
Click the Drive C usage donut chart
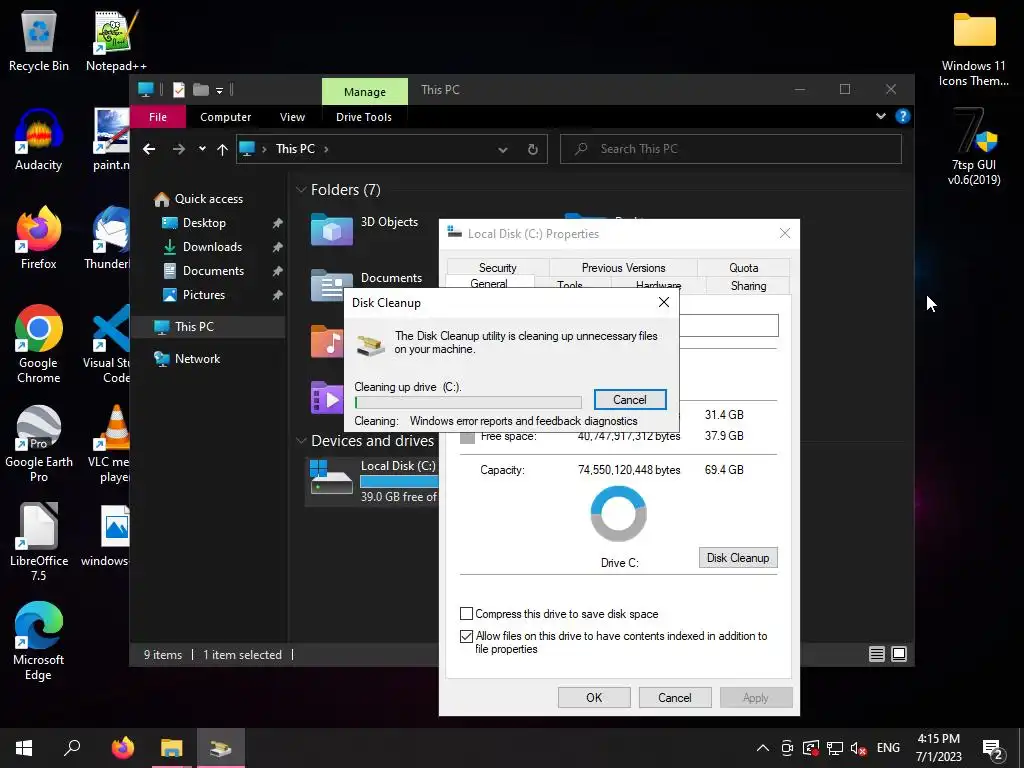coord(618,514)
